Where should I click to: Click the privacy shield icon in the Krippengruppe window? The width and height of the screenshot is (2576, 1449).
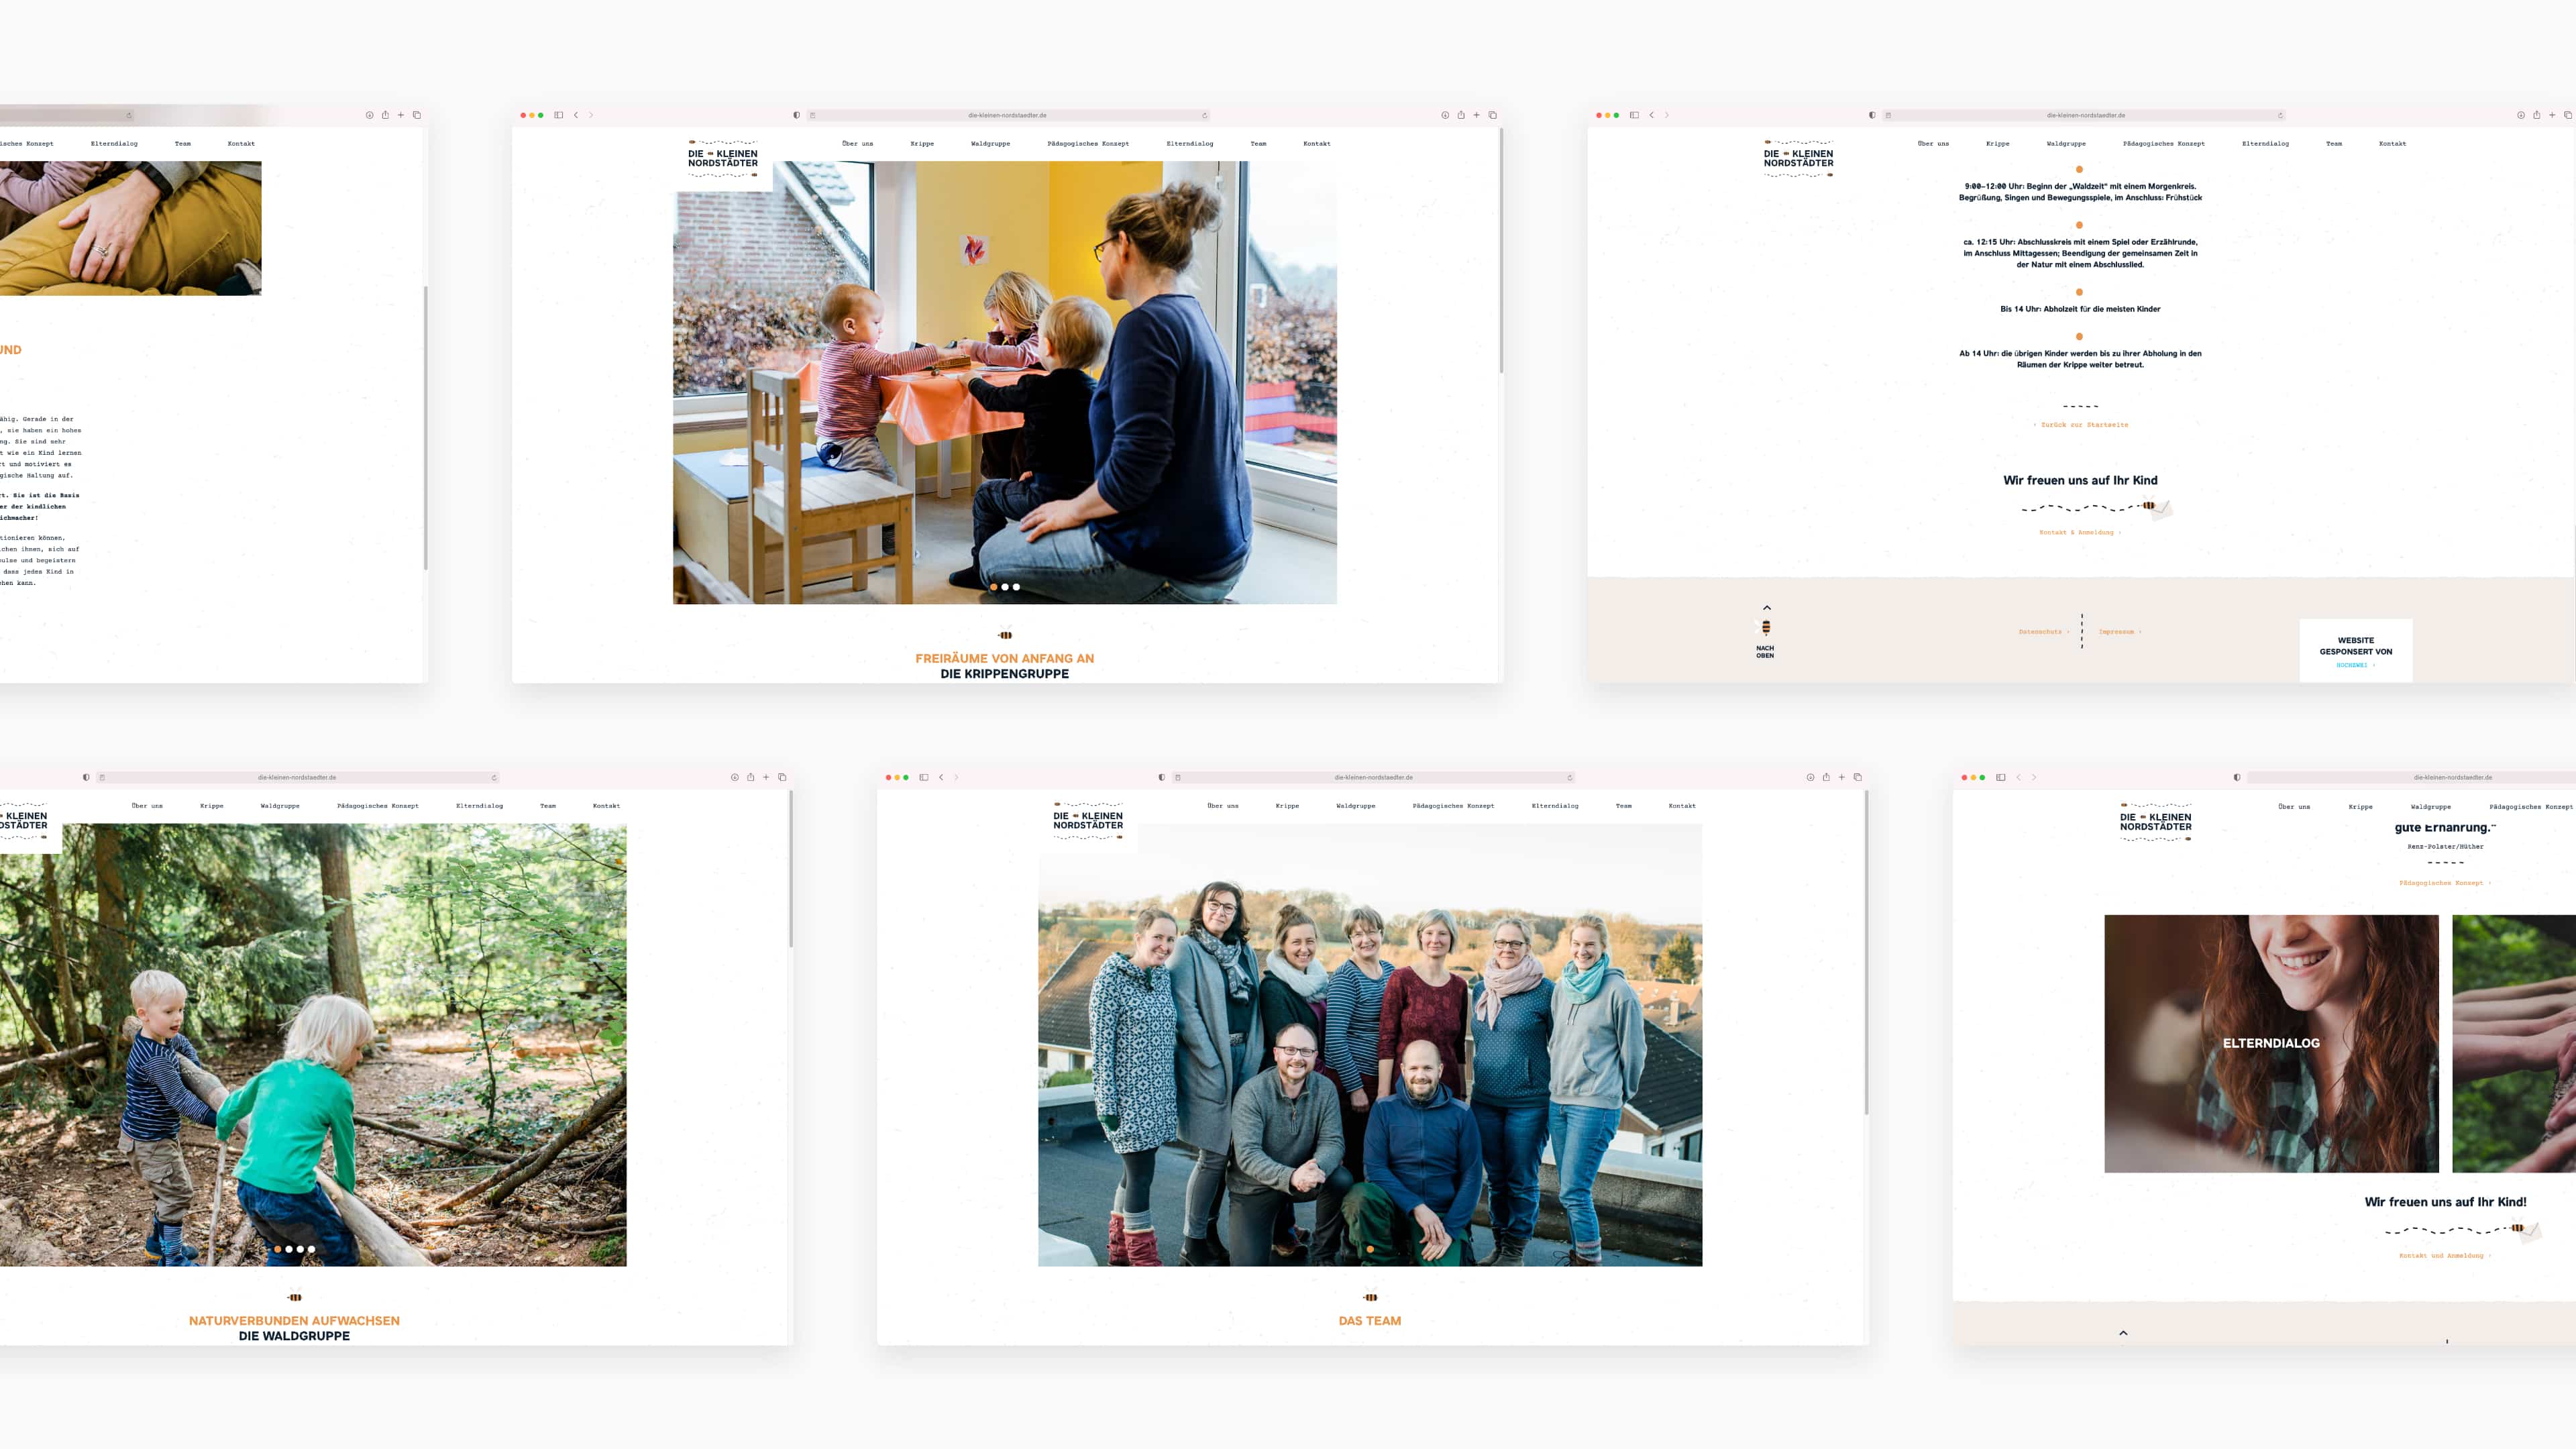click(796, 115)
